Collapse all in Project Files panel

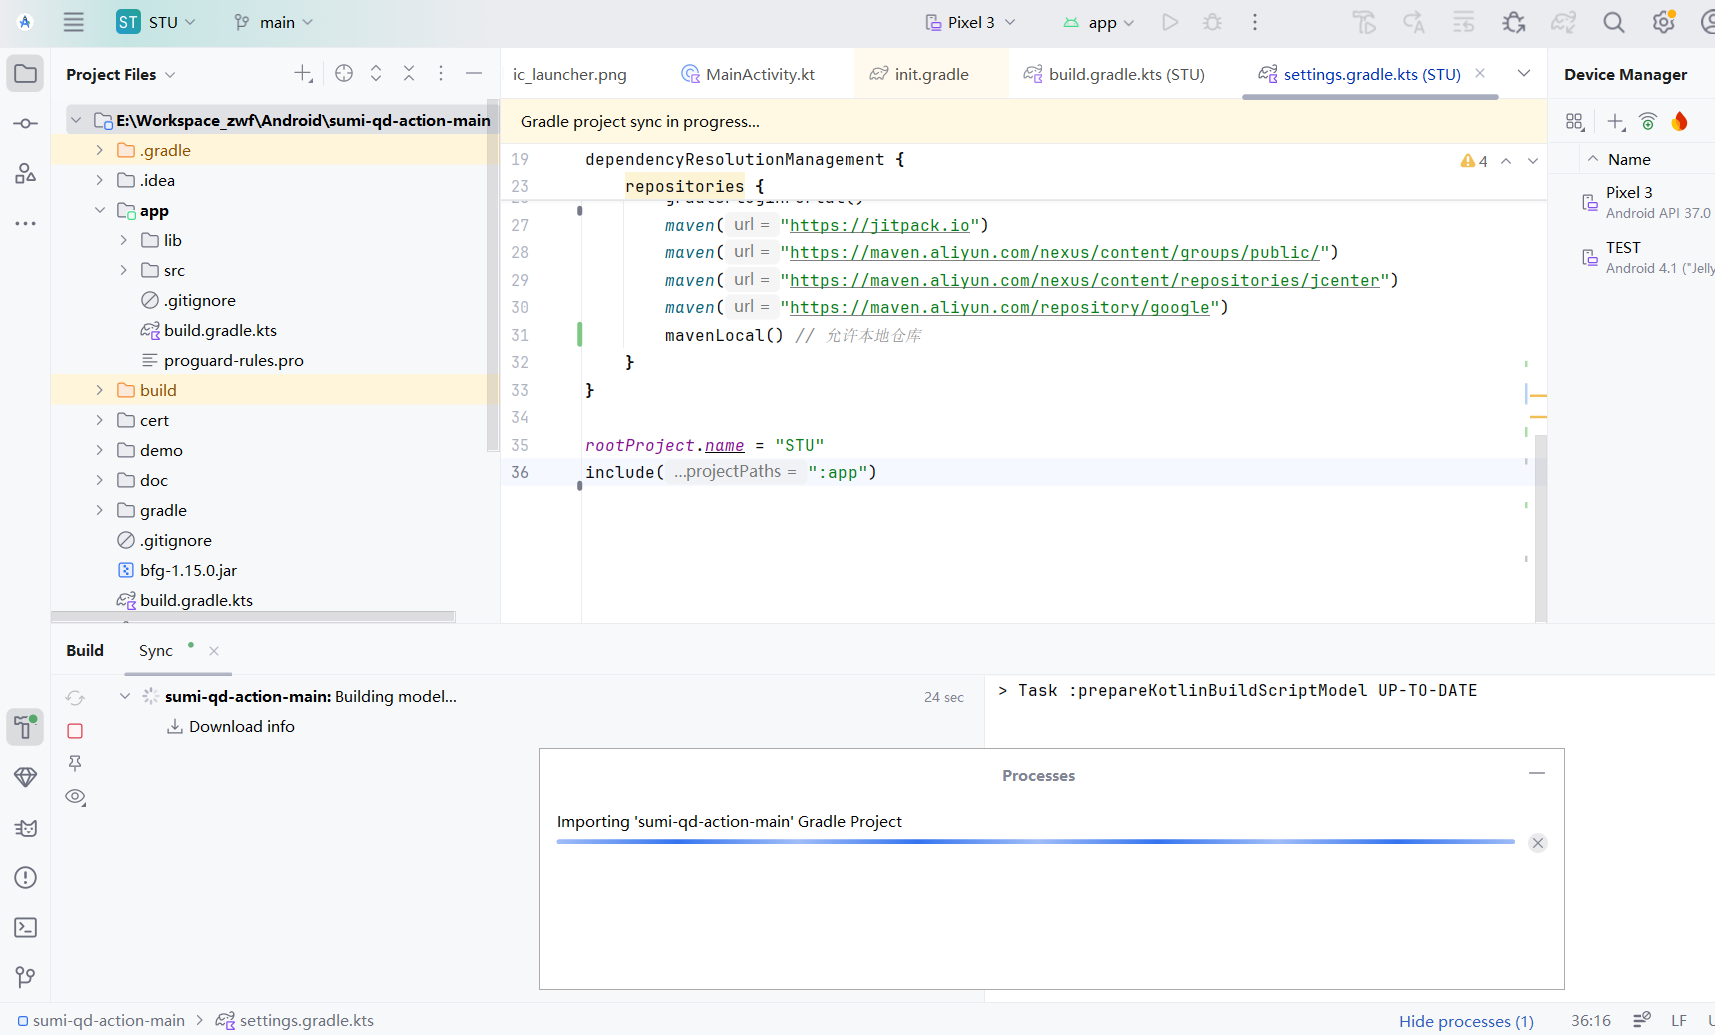pyautogui.click(x=409, y=73)
